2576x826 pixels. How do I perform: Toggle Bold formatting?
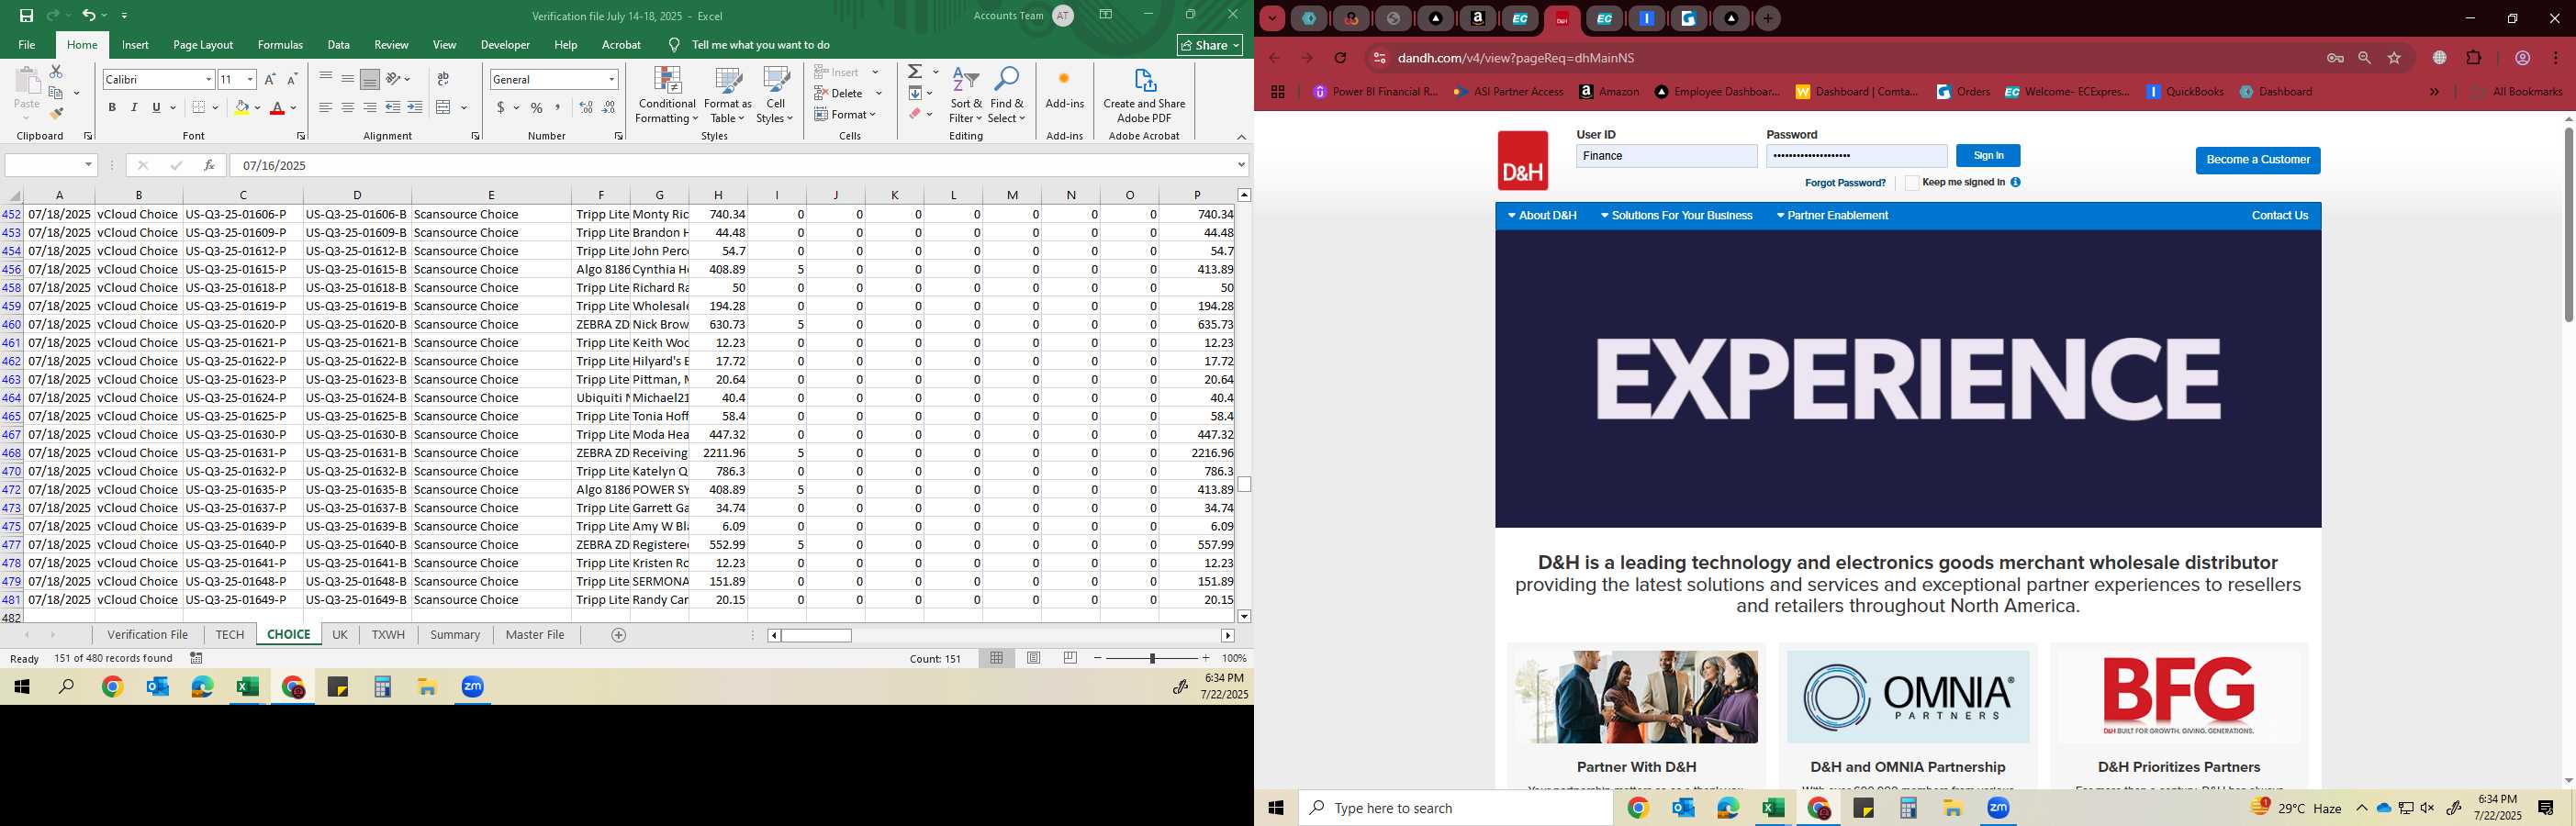[x=112, y=107]
